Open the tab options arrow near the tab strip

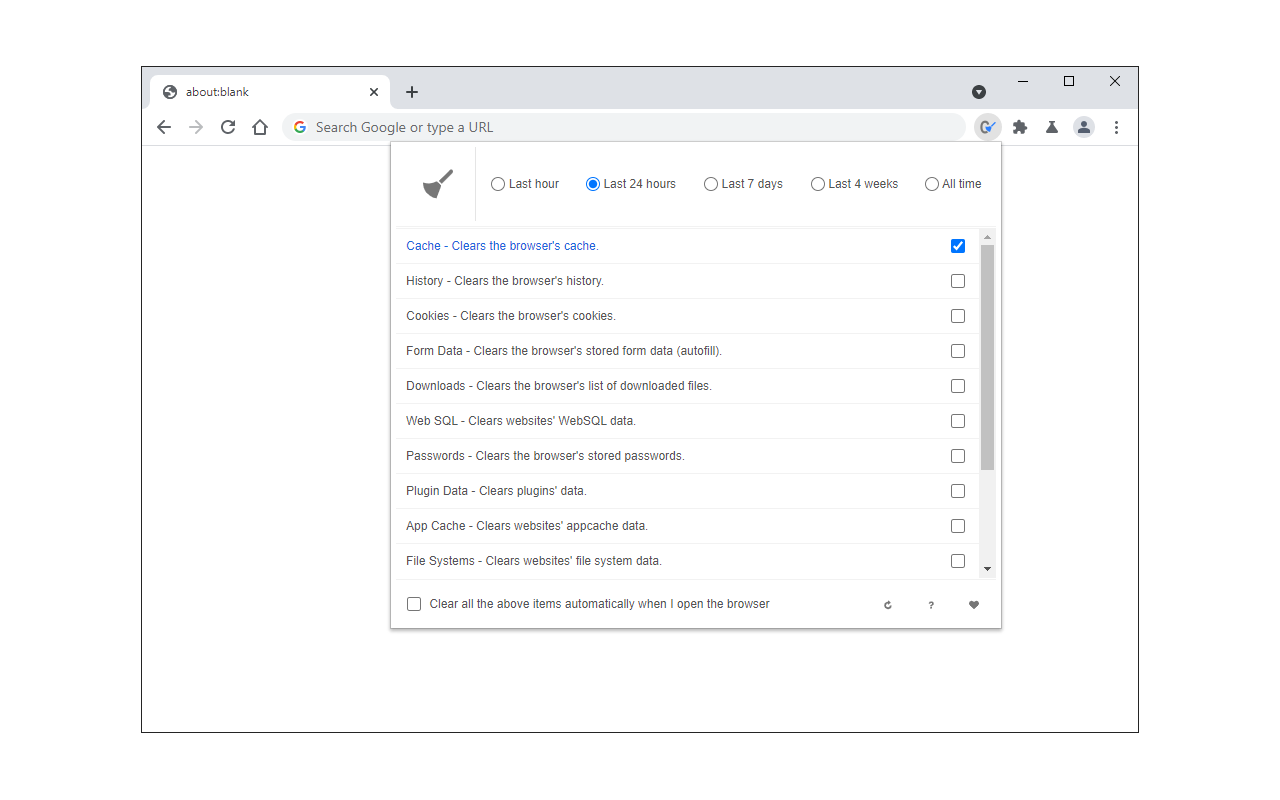tap(978, 92)
